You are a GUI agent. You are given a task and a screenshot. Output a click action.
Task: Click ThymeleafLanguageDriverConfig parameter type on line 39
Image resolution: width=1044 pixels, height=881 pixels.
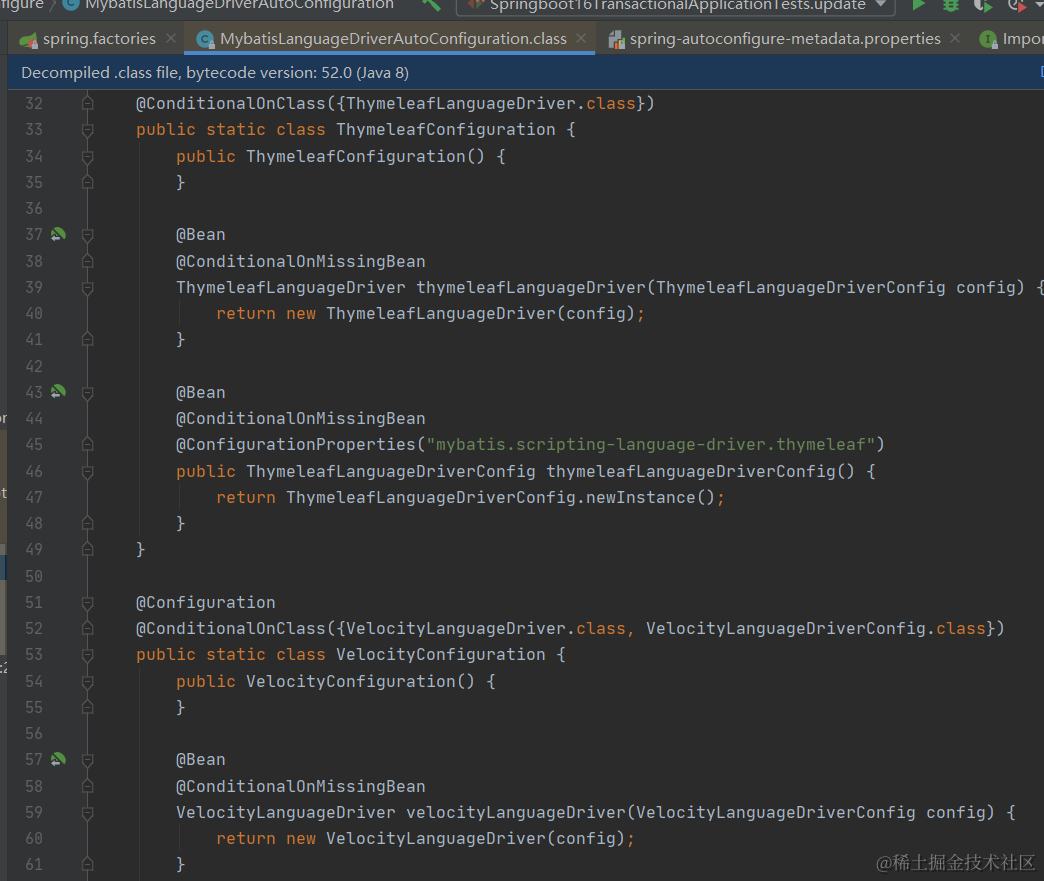pos(800,287)
